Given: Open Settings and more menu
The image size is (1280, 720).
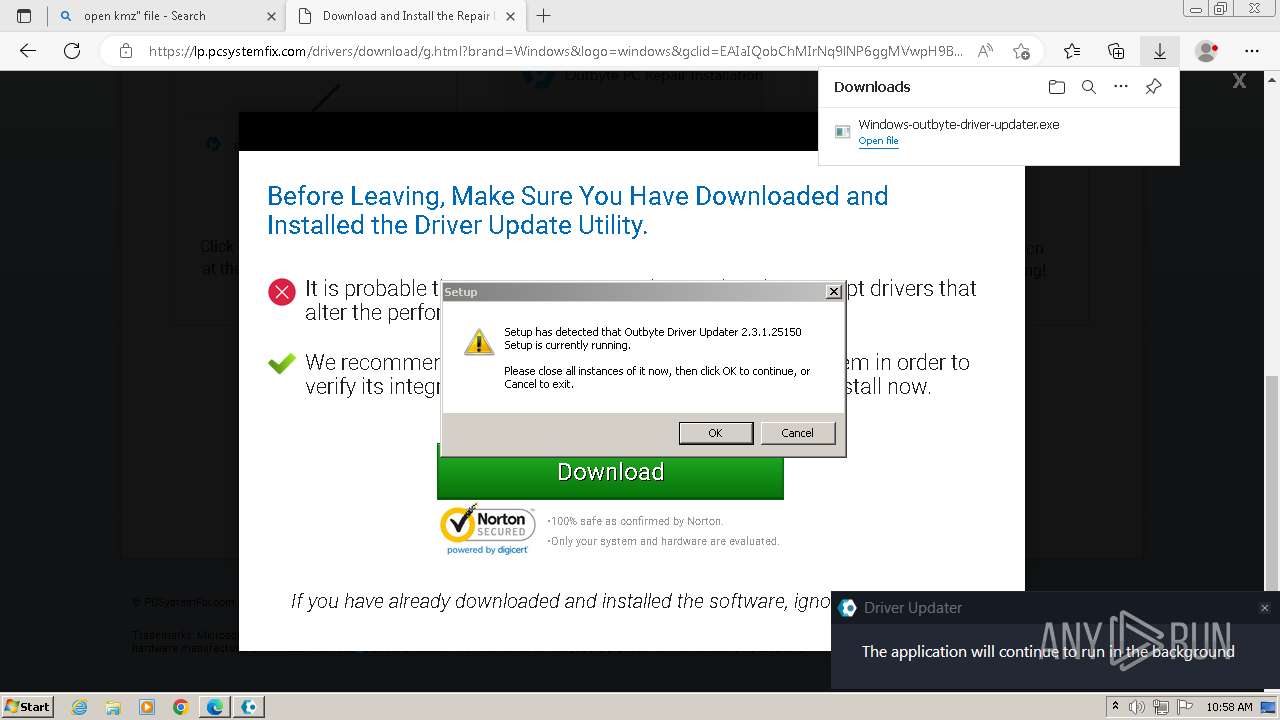Looking at the screenshot, I should pyautogui.click(x=1251, y=51).
